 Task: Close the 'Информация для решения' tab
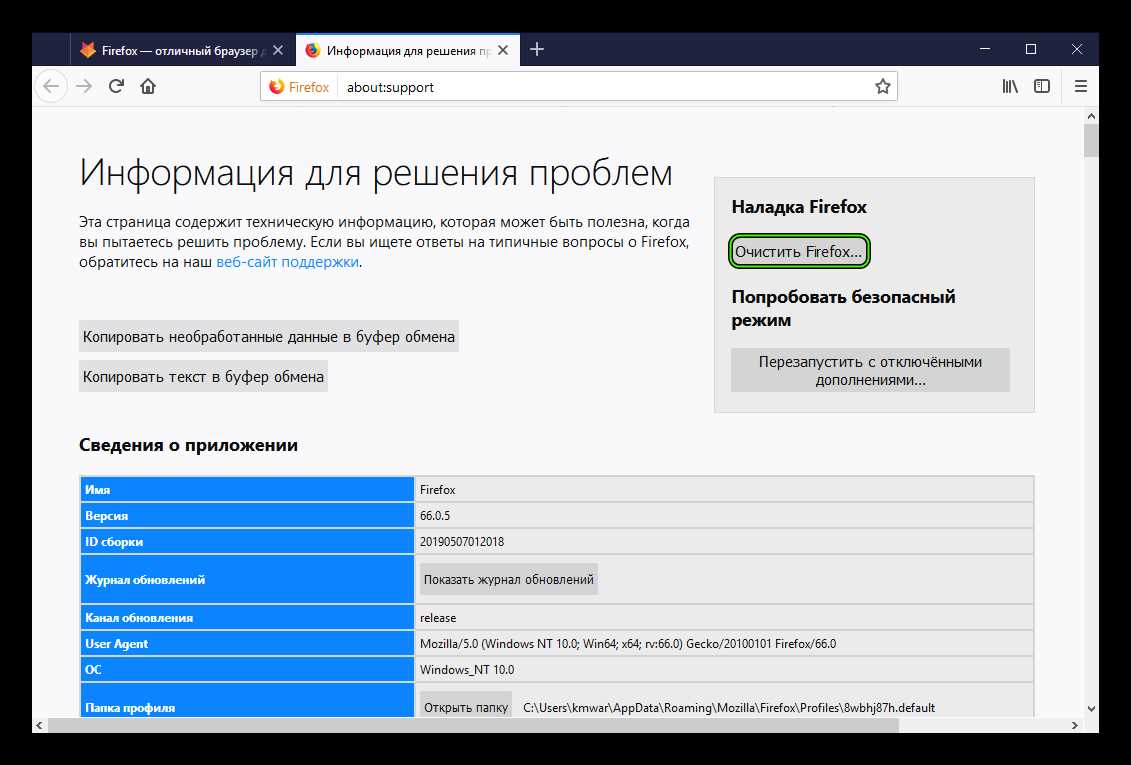(x=503, y=50)
